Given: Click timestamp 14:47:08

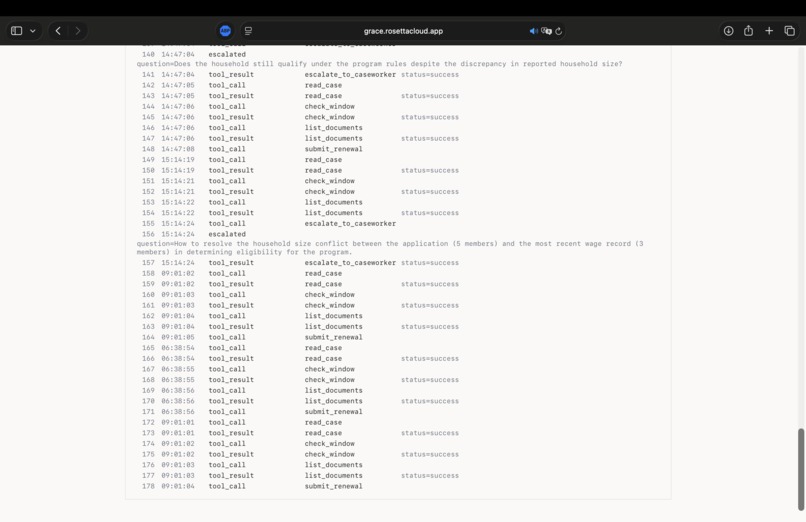Looking at the screenshot, I should tap(178, 149).
